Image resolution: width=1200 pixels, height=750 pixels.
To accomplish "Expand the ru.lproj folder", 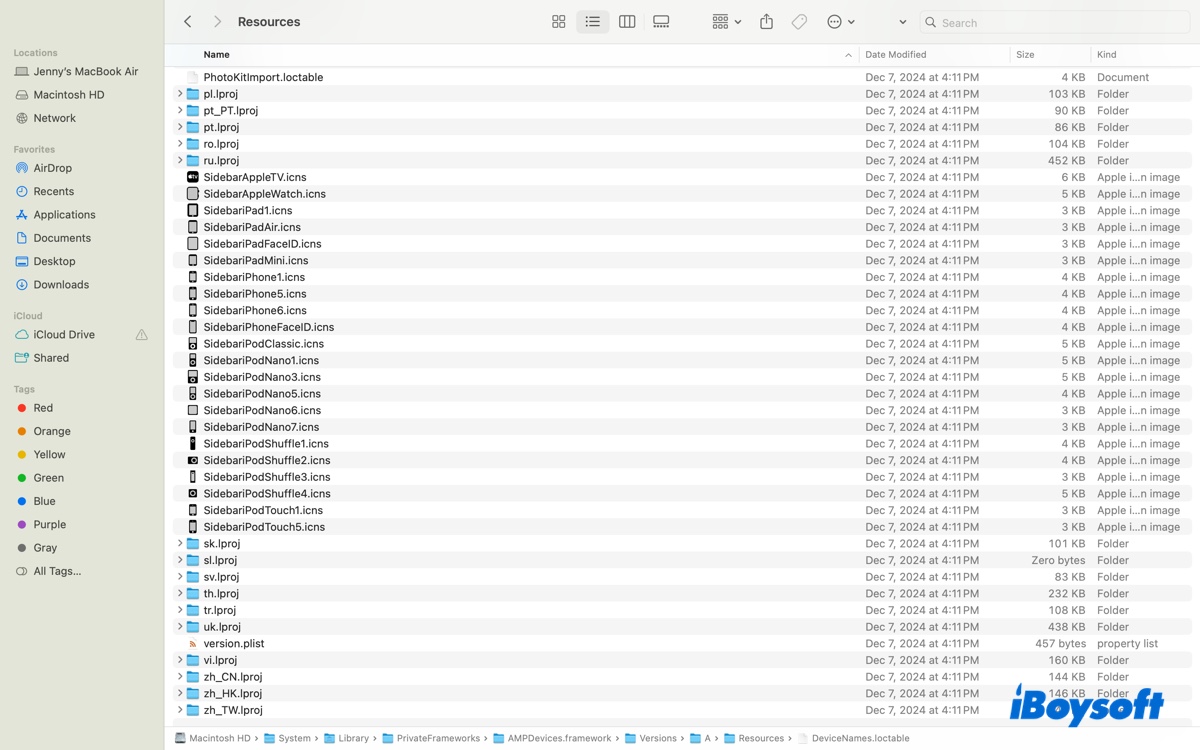I will point(180,160).
